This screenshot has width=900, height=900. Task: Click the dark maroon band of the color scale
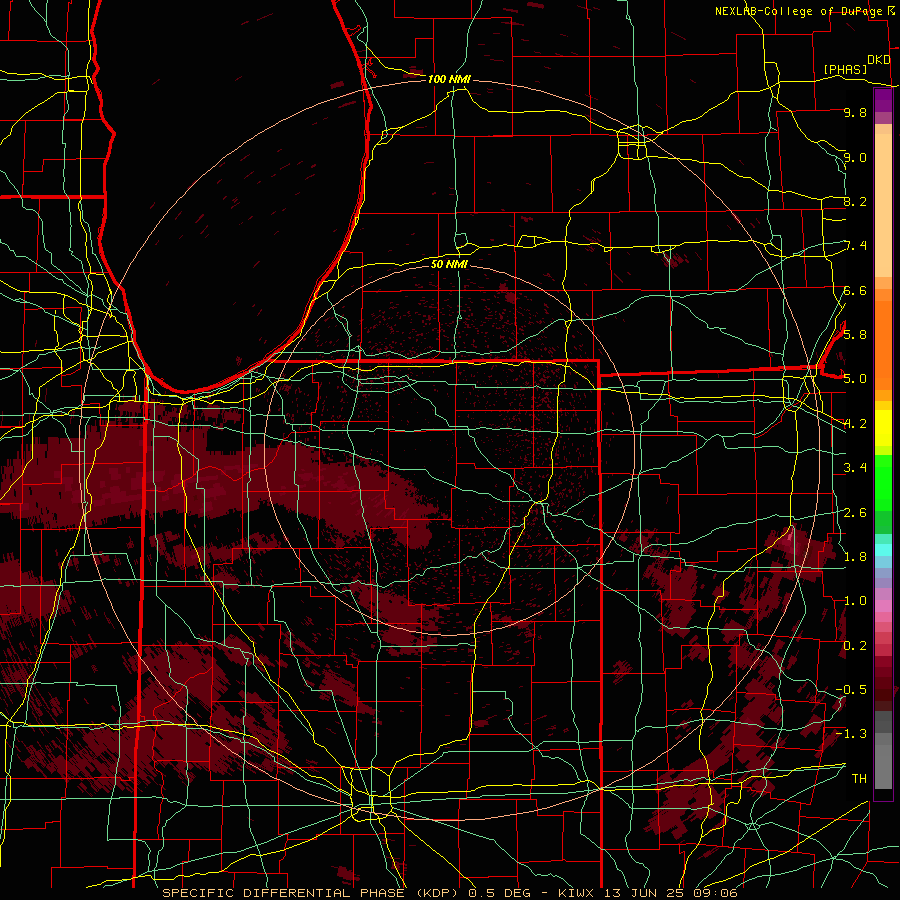point(883,684)
